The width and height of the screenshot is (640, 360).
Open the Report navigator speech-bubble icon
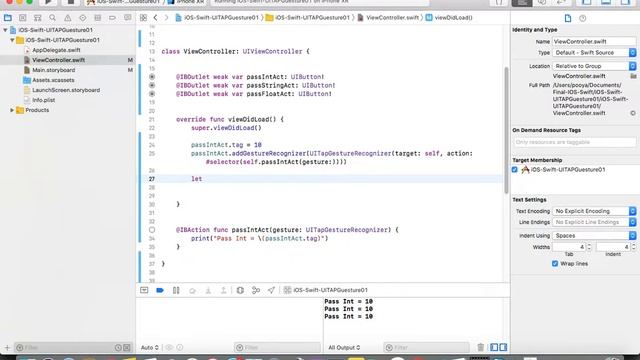(x=127, y=18)
